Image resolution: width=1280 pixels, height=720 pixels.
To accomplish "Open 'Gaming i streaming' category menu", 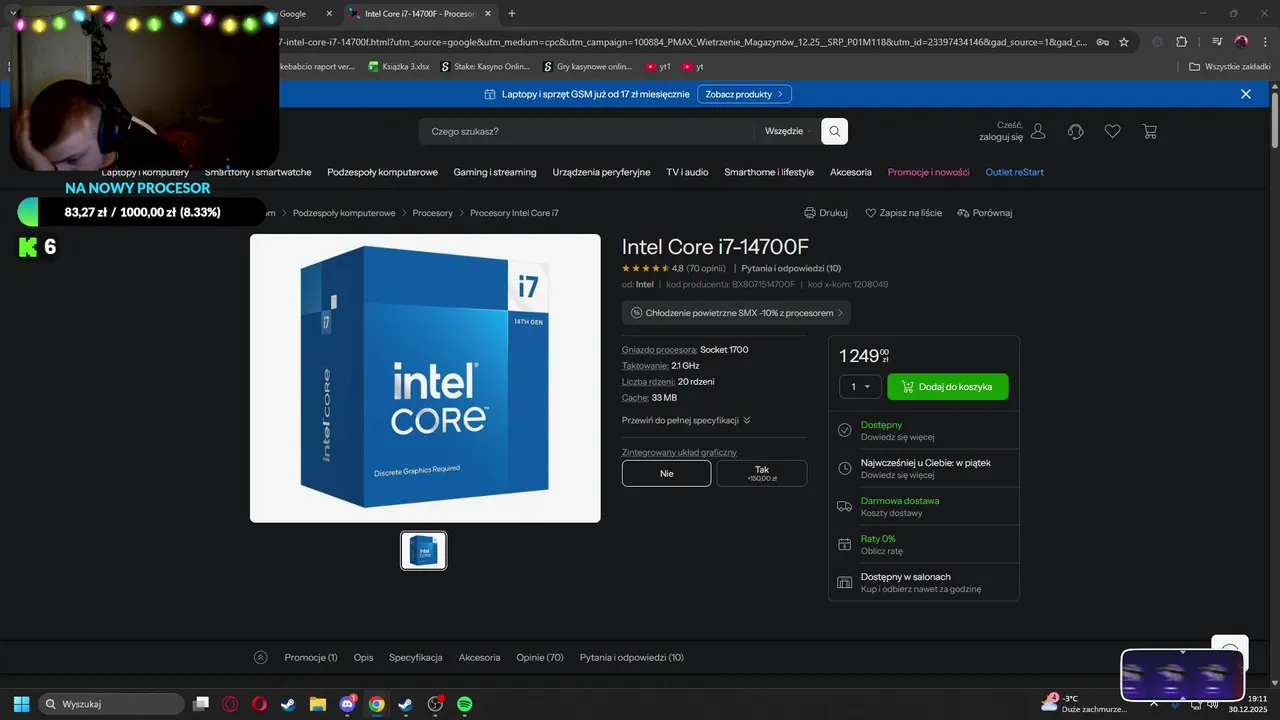I will [495, 172].
